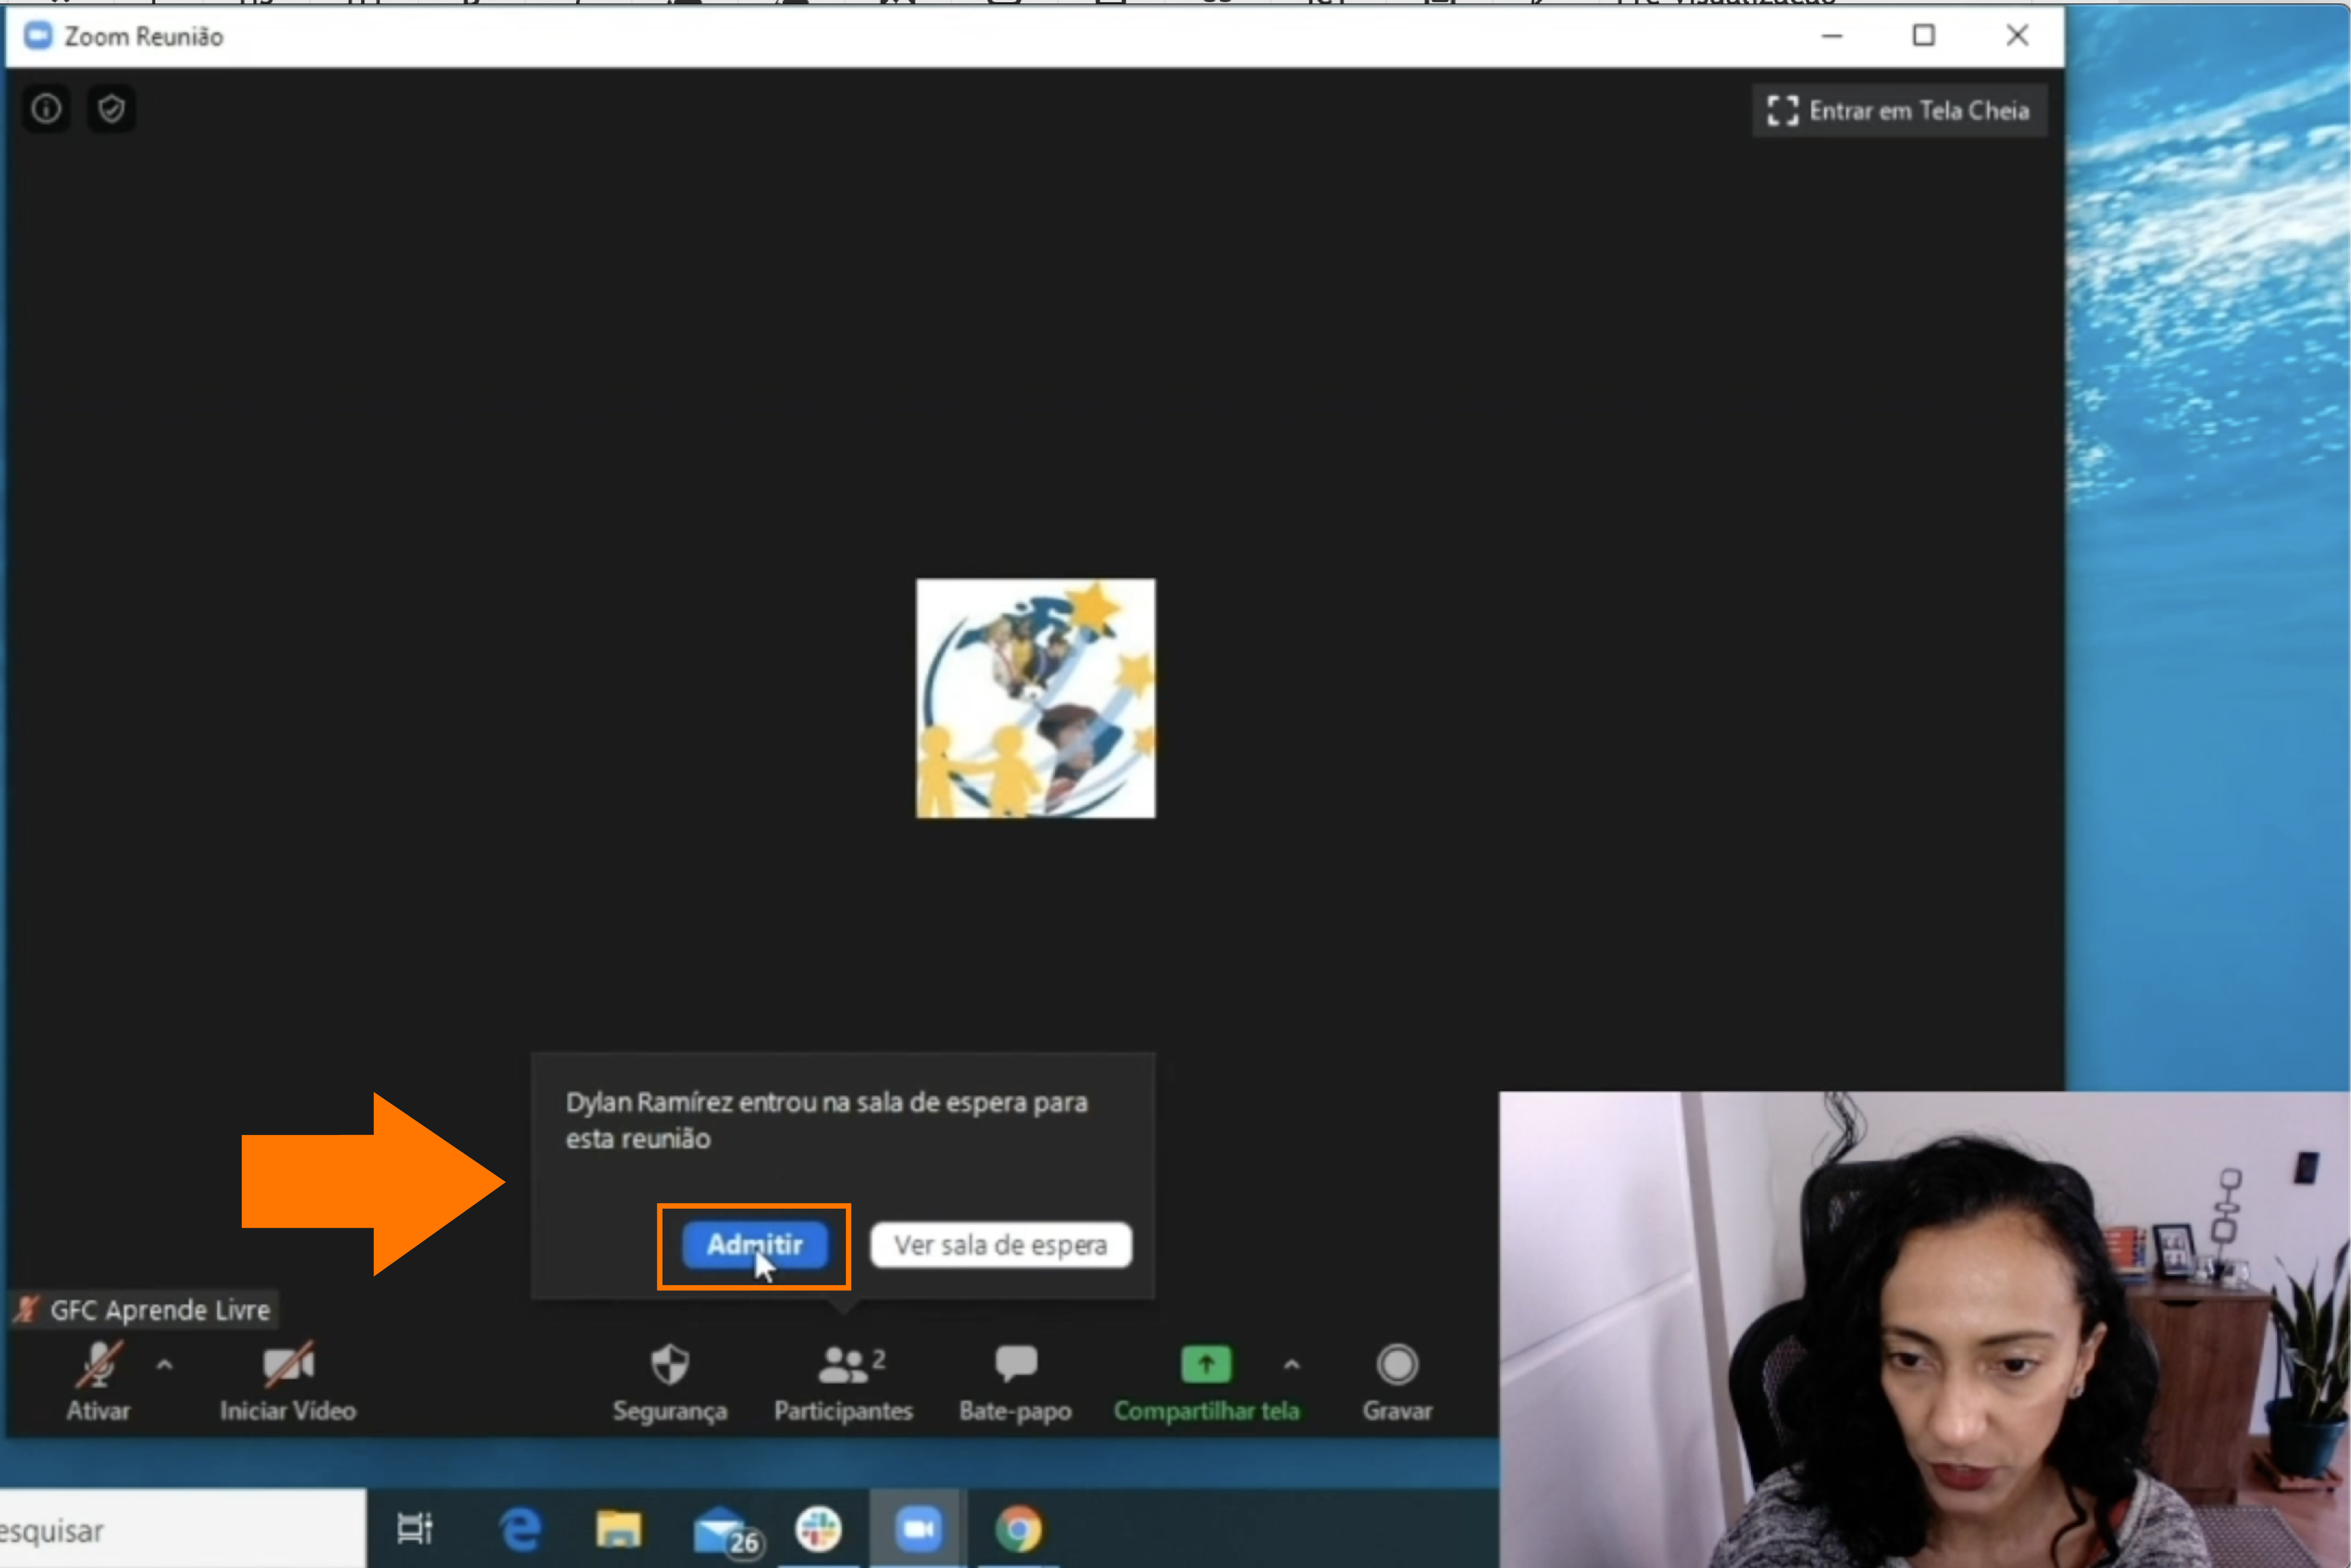The height and width of the screenshot is (1568, 2351).
Task: Click the GFC Aprende Livre name label
Action: pyautogui.click(x=145, y=1309)
